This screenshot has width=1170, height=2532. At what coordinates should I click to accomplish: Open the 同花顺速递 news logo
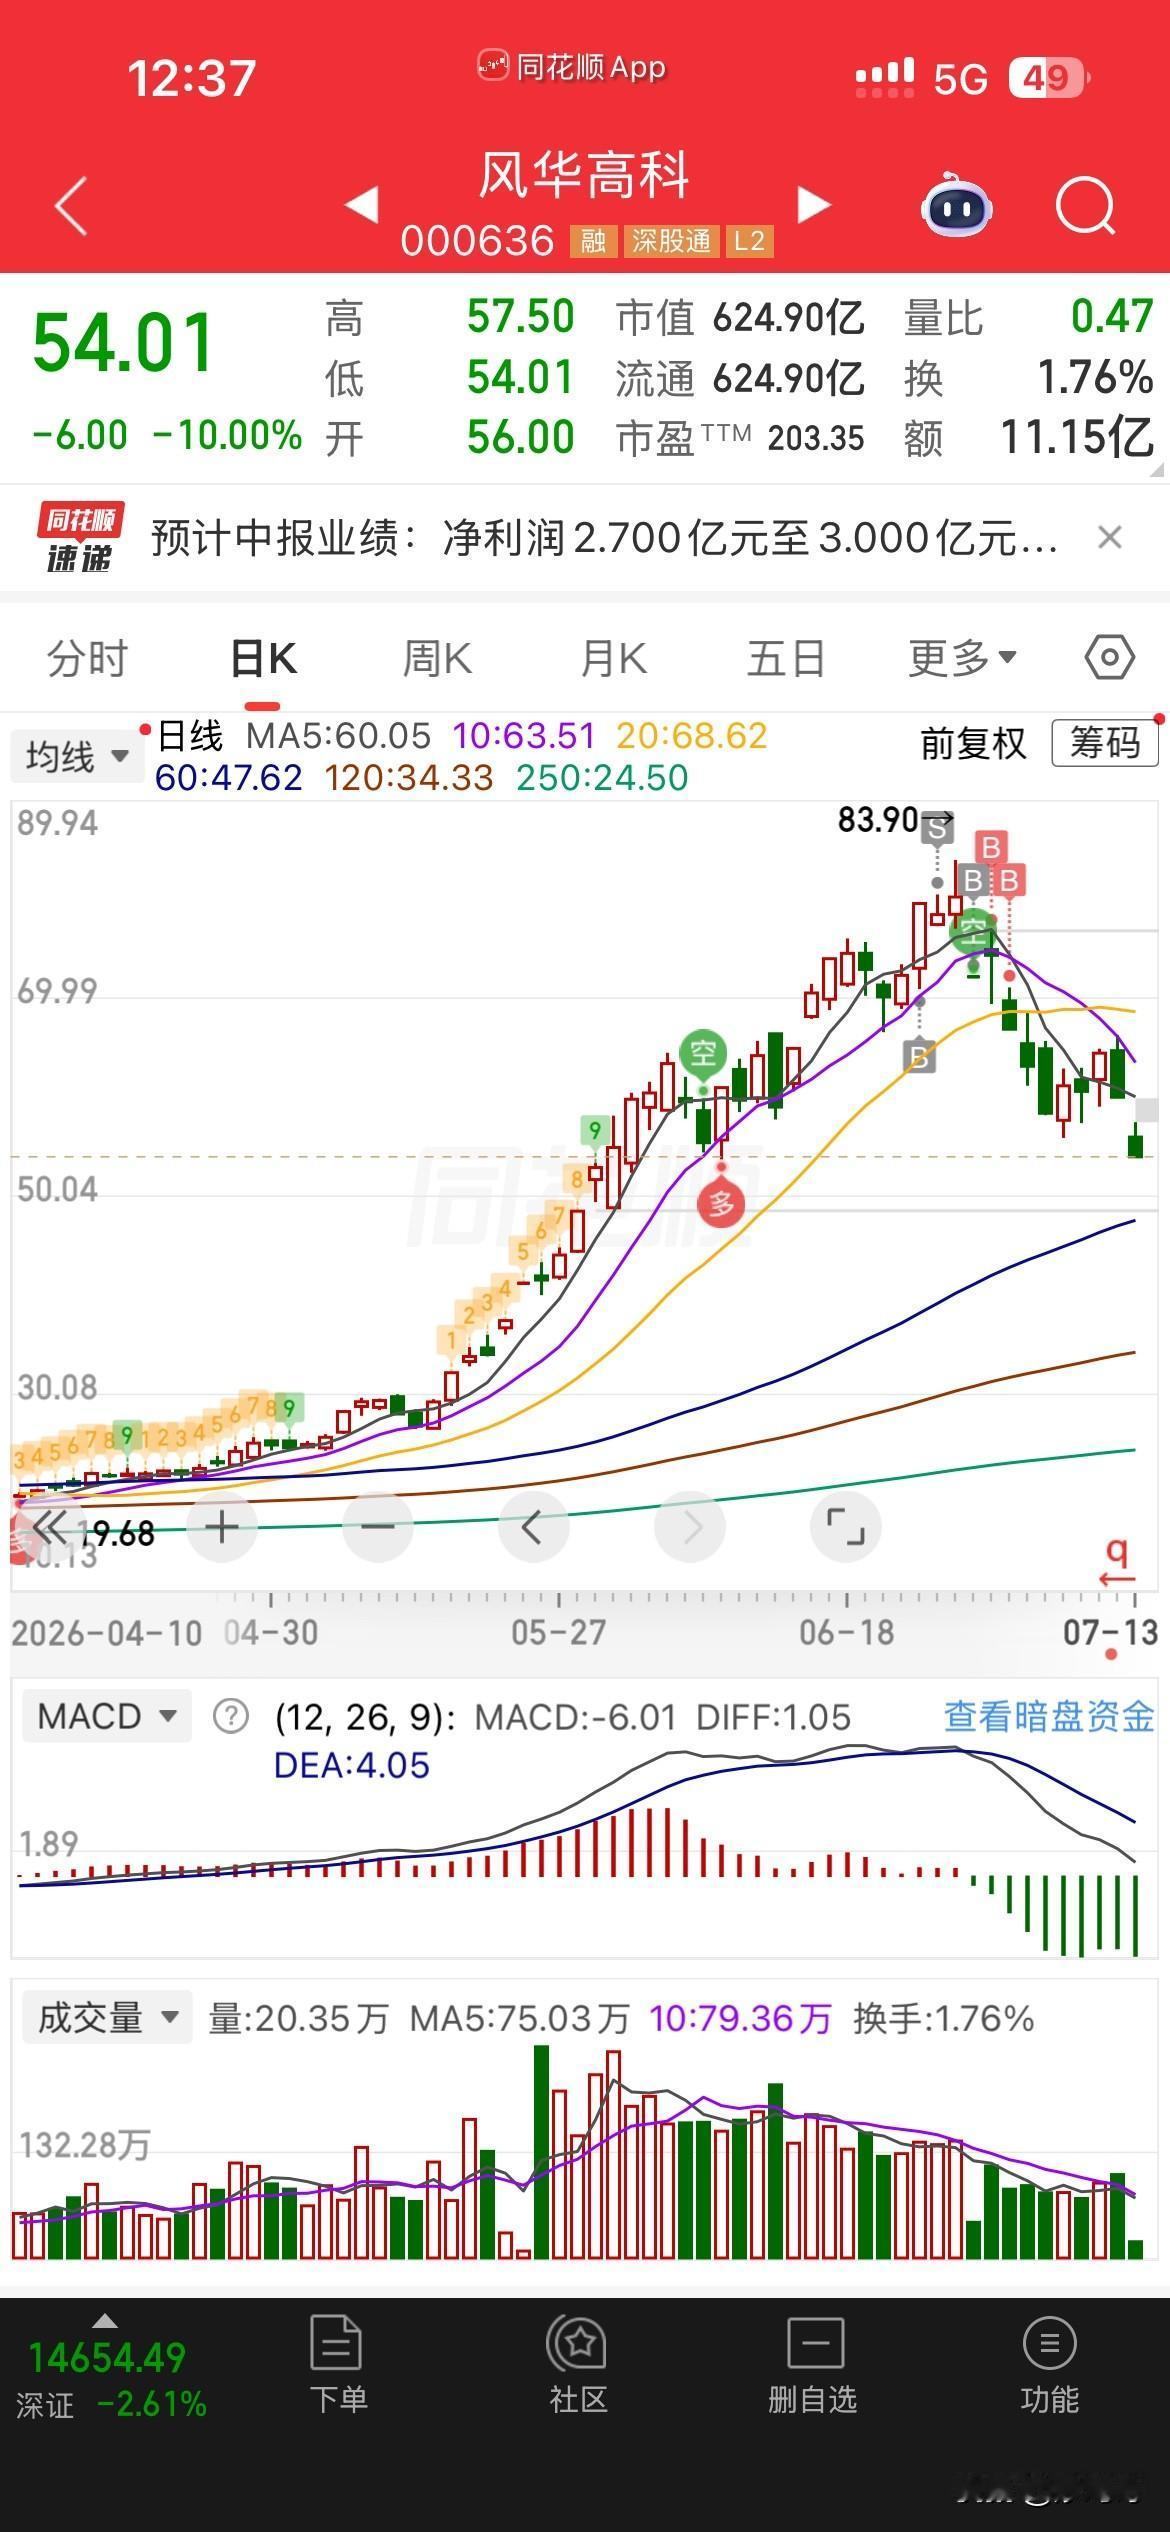point(80,538)
